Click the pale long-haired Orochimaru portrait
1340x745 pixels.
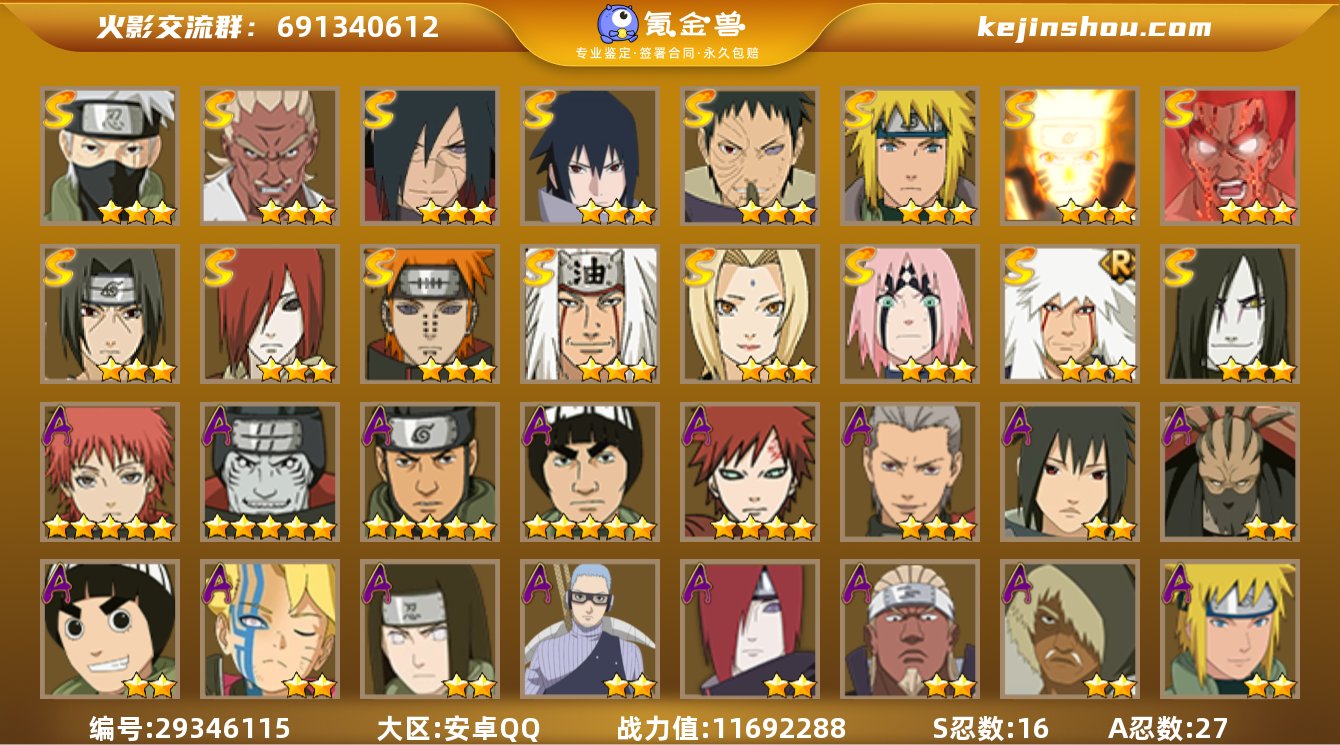1229,314
